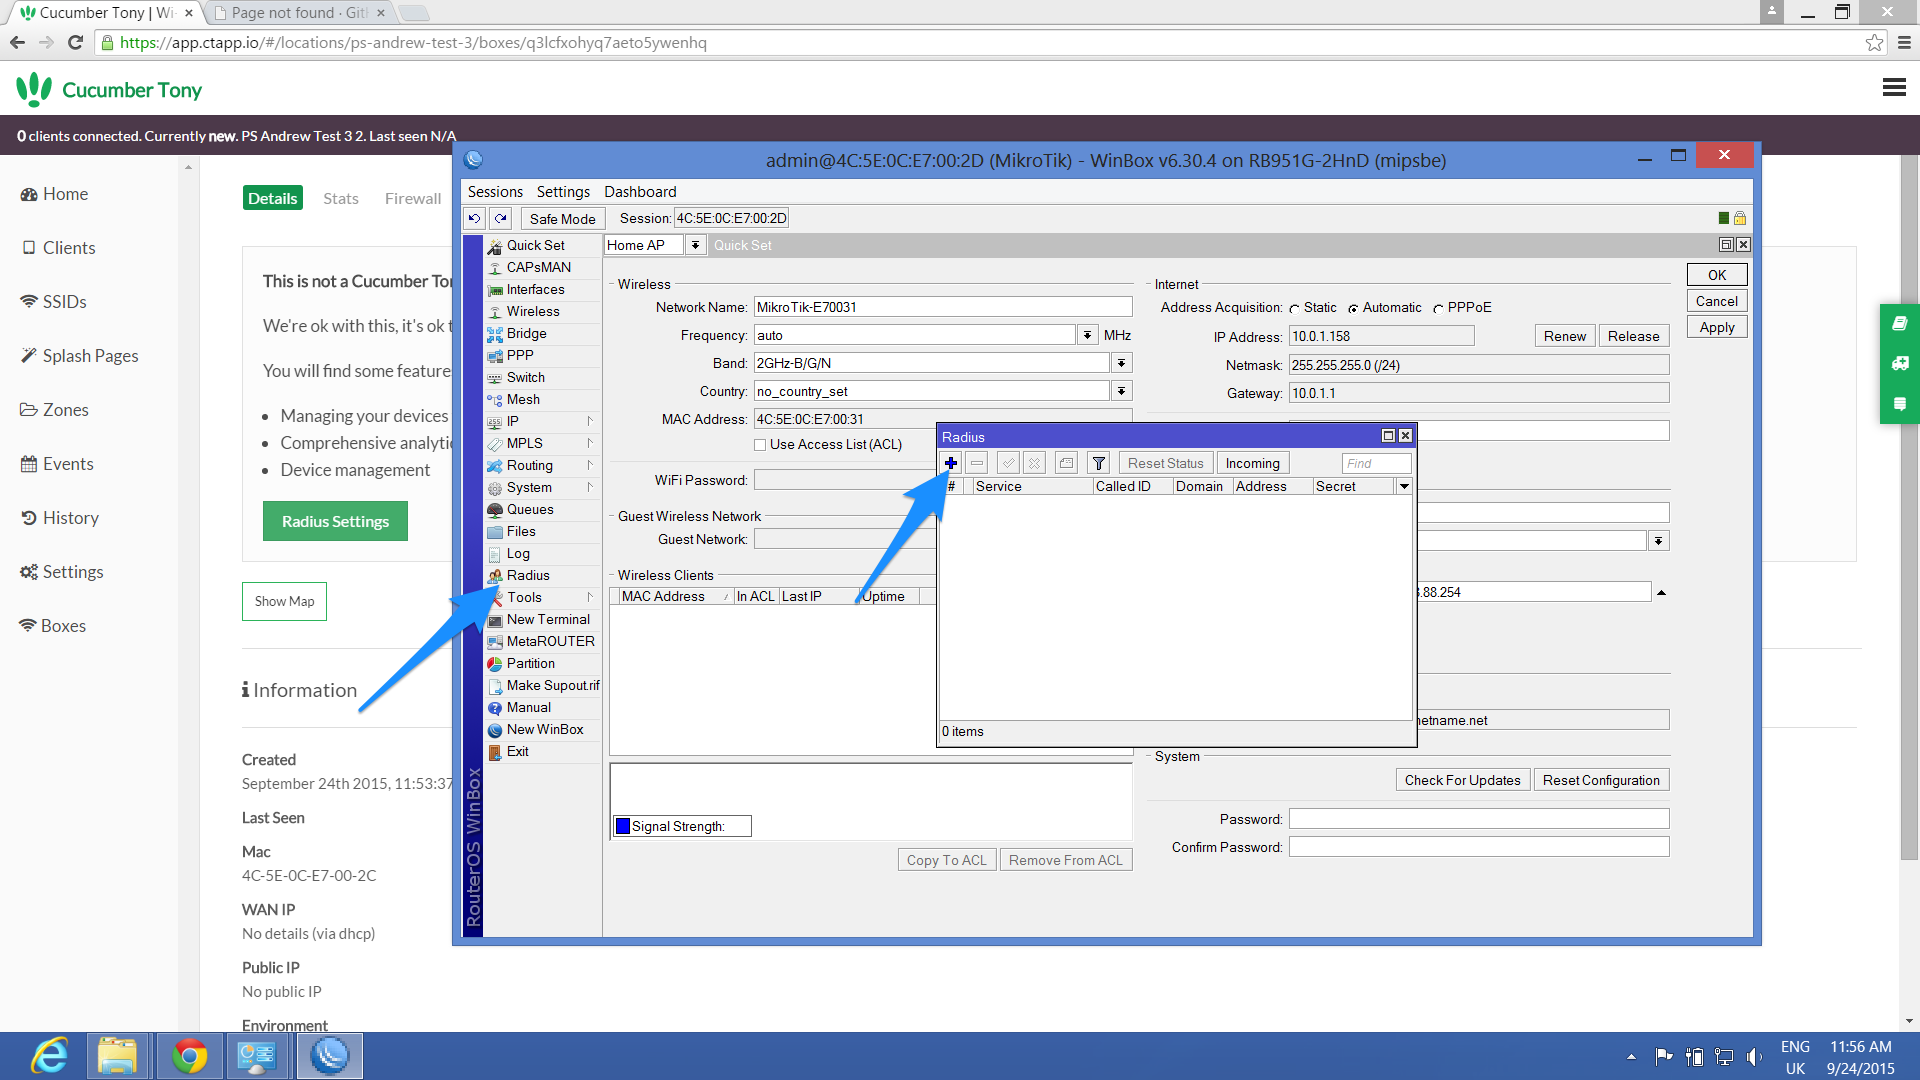Open the Band dropdown

[1121, 363]
